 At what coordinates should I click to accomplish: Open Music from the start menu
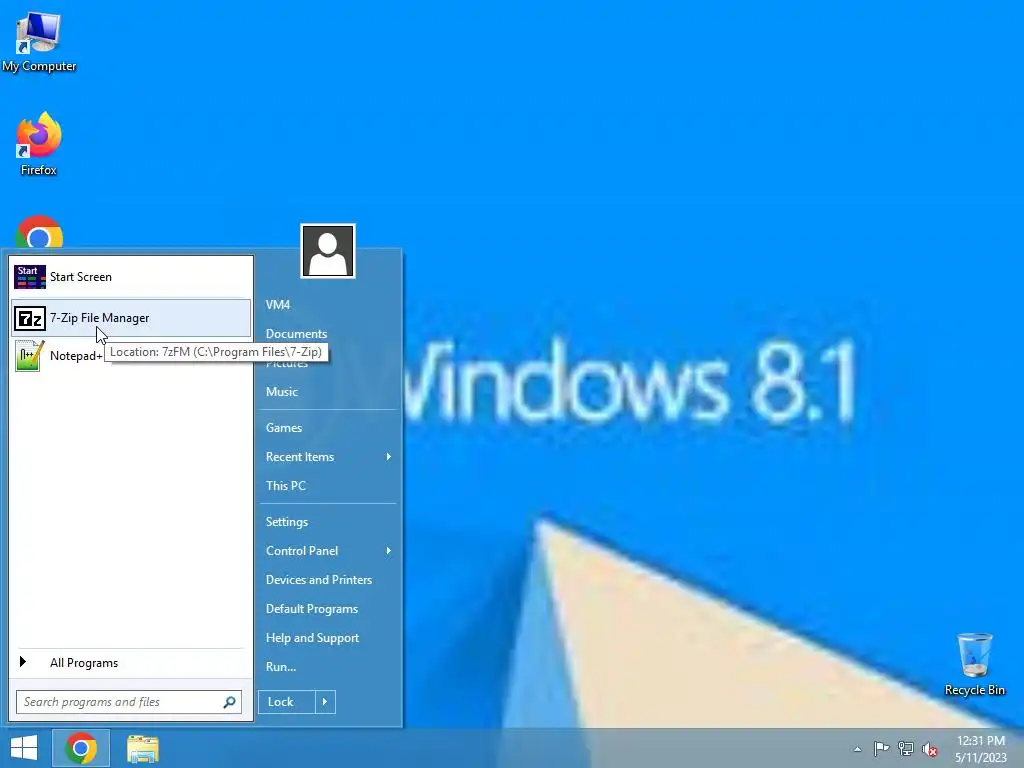pos(281,392)
